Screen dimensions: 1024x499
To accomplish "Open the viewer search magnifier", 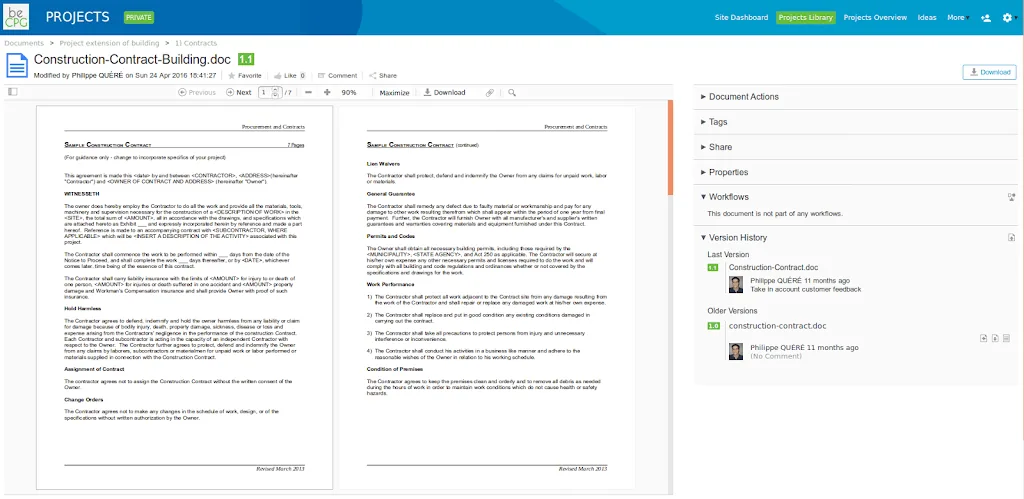I will pyautogui.click(x=511, y=93).
